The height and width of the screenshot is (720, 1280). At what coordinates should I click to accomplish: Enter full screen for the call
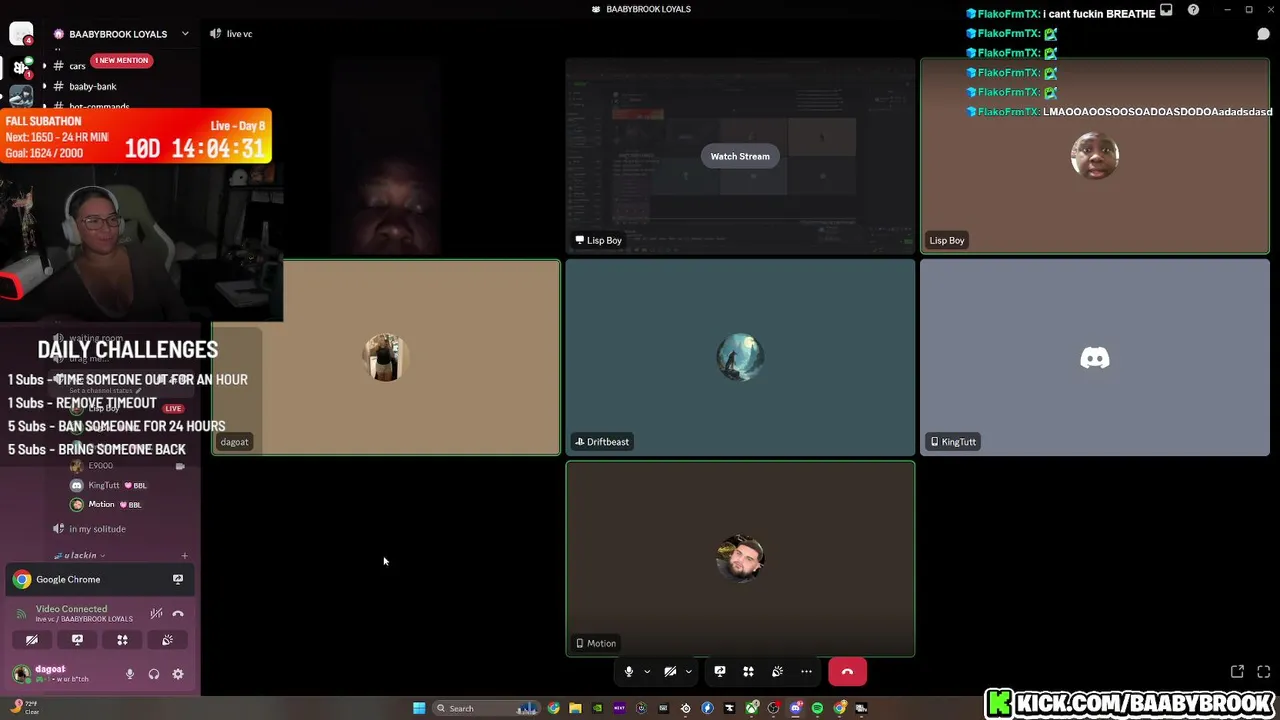coord(1263,672)
